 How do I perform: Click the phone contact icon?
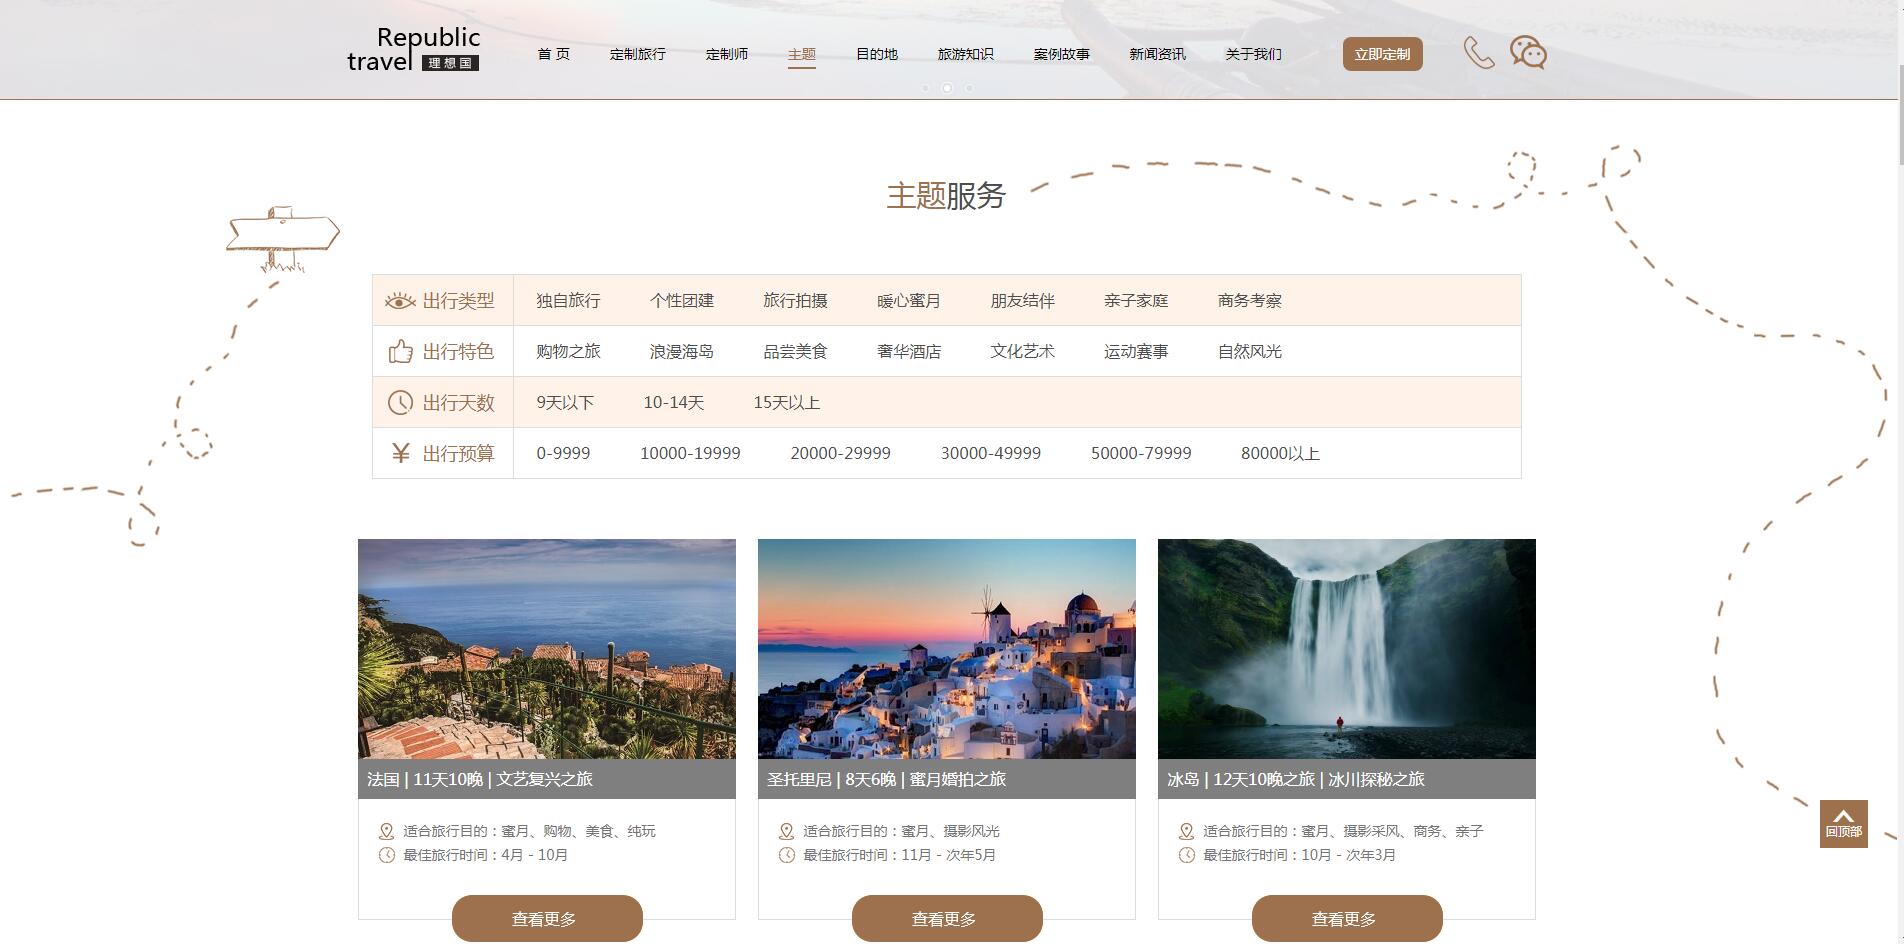(x=1479, y=52)
